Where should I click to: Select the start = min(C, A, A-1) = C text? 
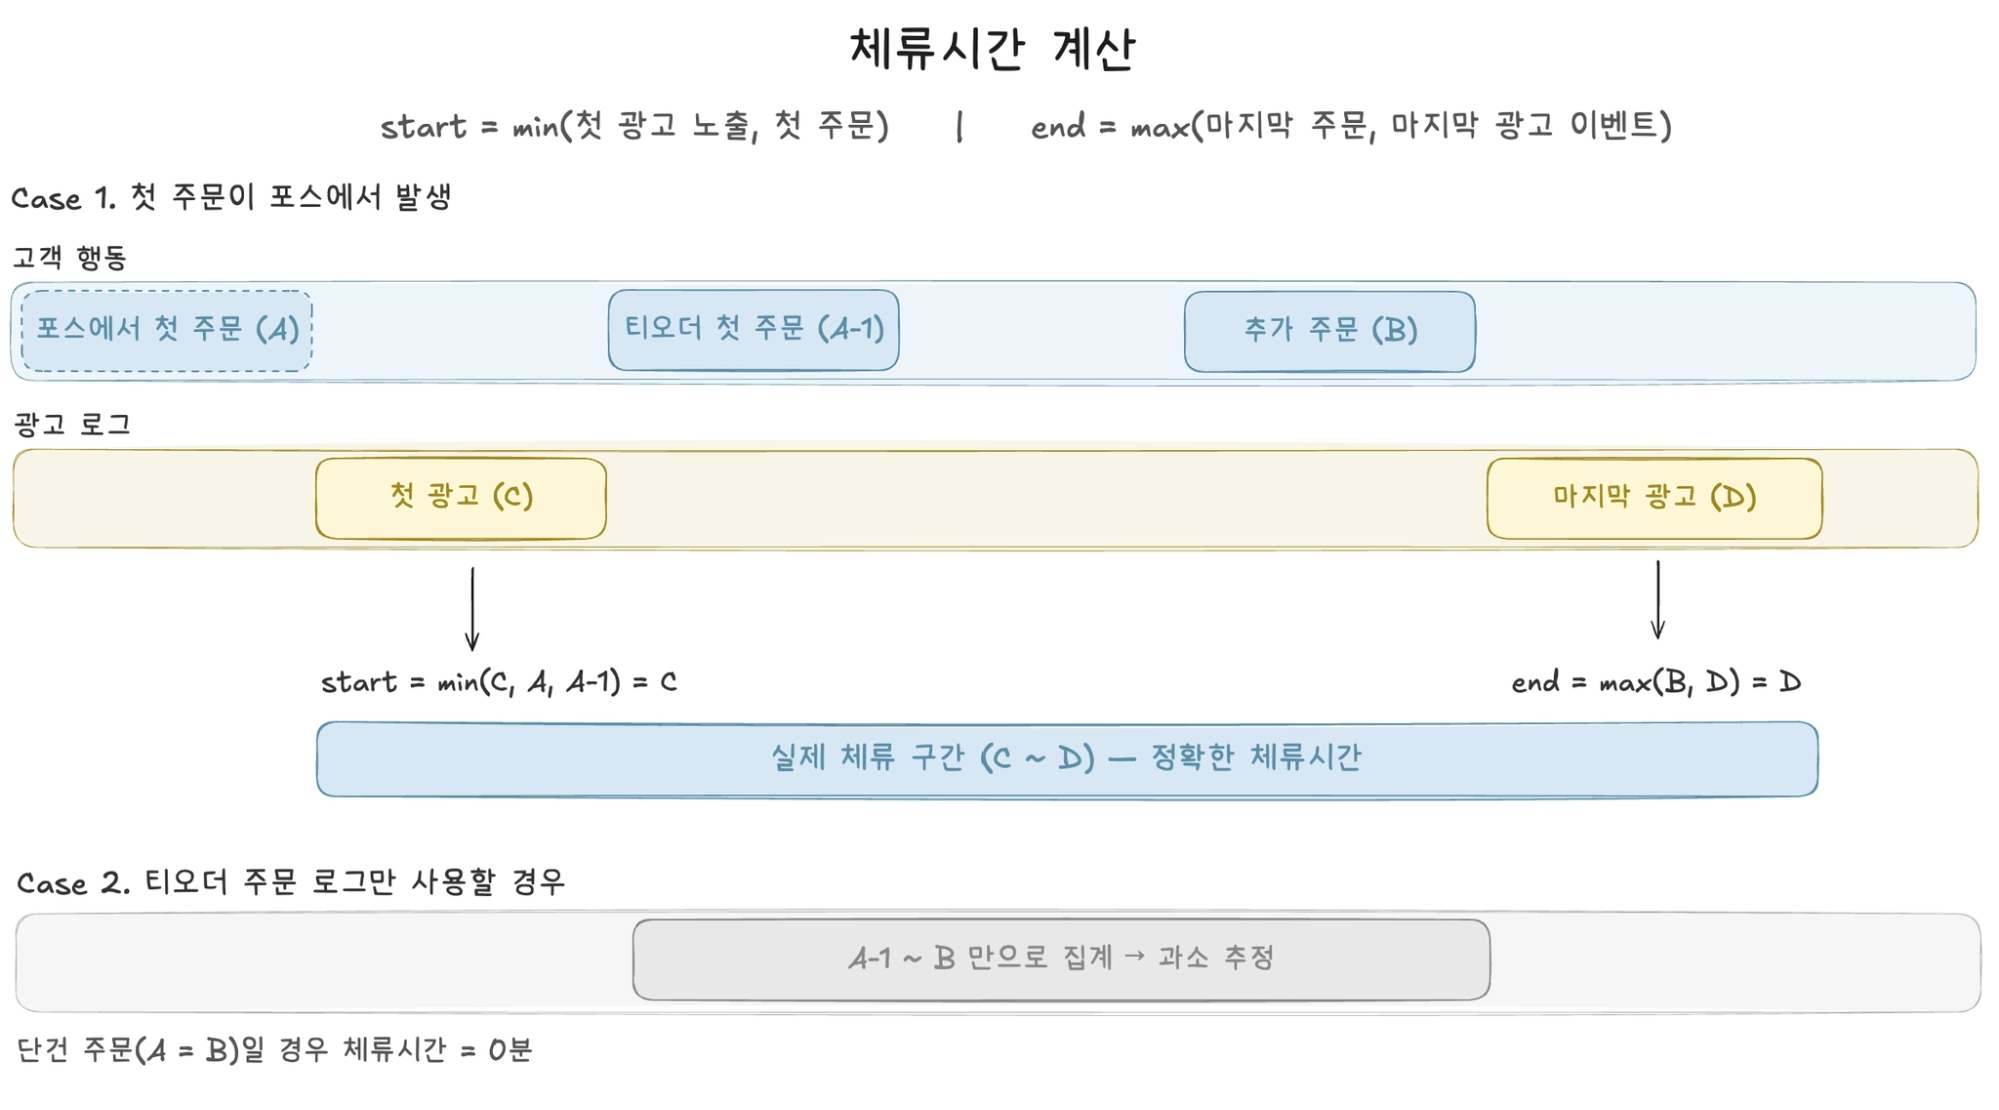(x=498, y=682)
